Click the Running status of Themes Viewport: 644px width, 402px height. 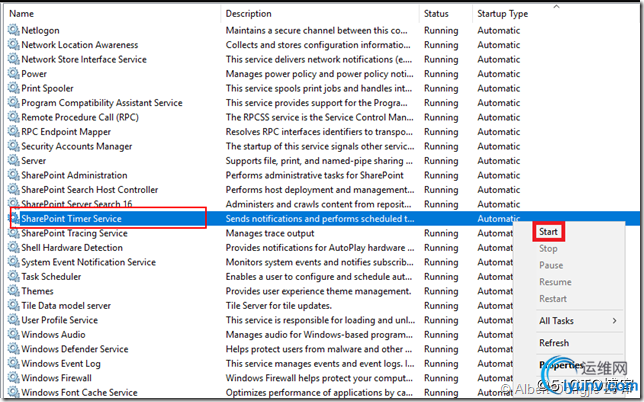point(441,291)
